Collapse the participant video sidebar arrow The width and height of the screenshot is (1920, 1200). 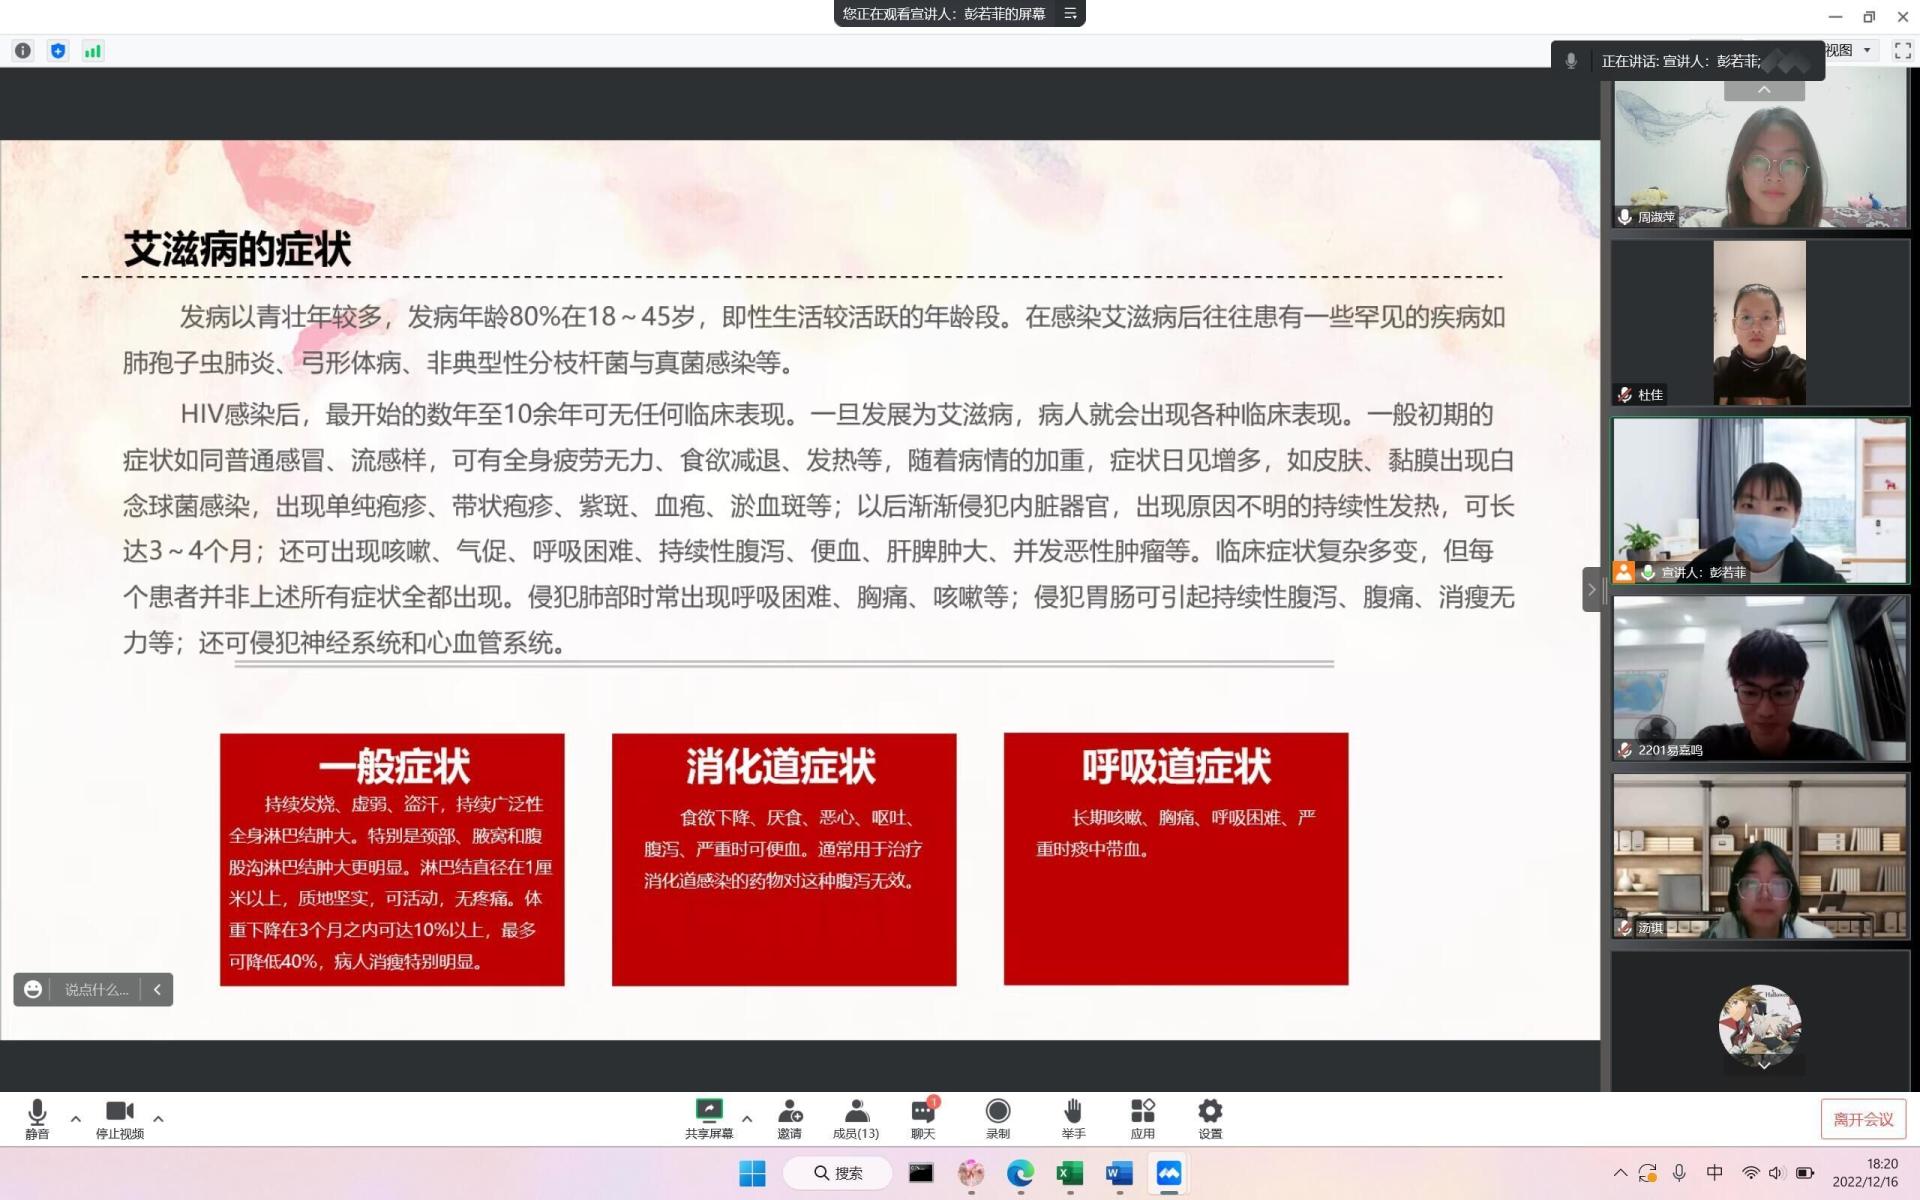1592,590
